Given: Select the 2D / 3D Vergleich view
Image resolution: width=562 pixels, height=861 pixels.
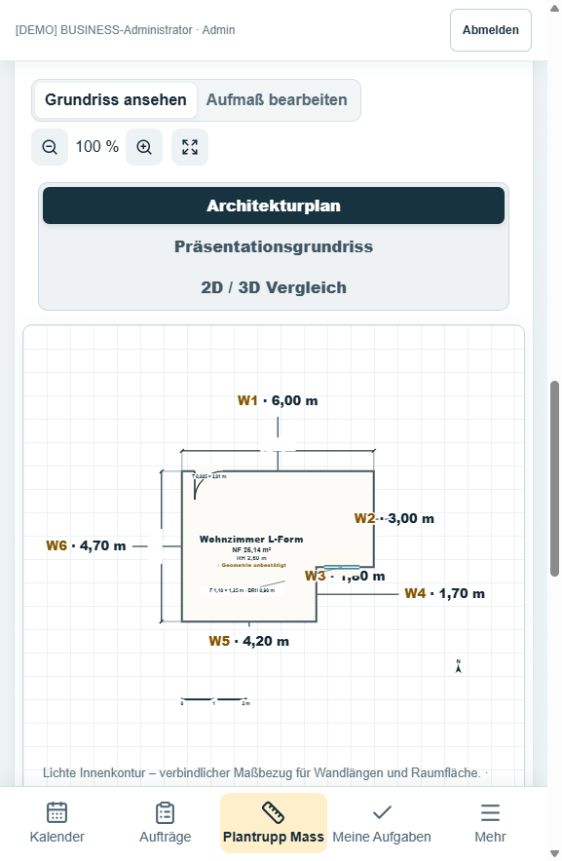Looking at the screenshot, I should [274, 287].
